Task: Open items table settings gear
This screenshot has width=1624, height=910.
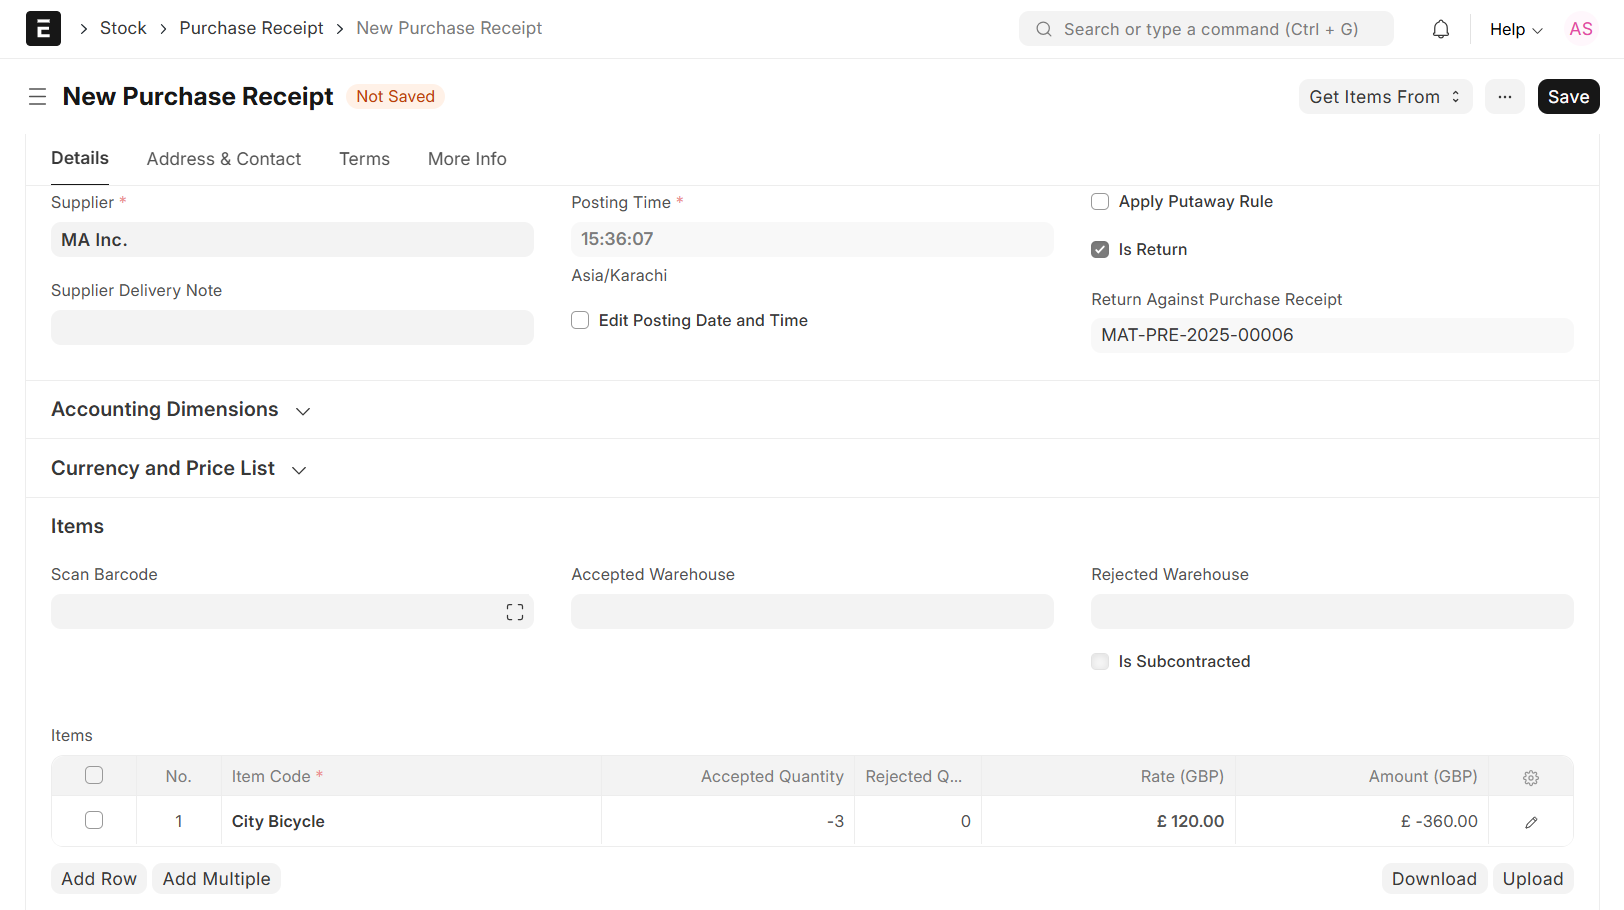Action: [x=1530, y=777]
